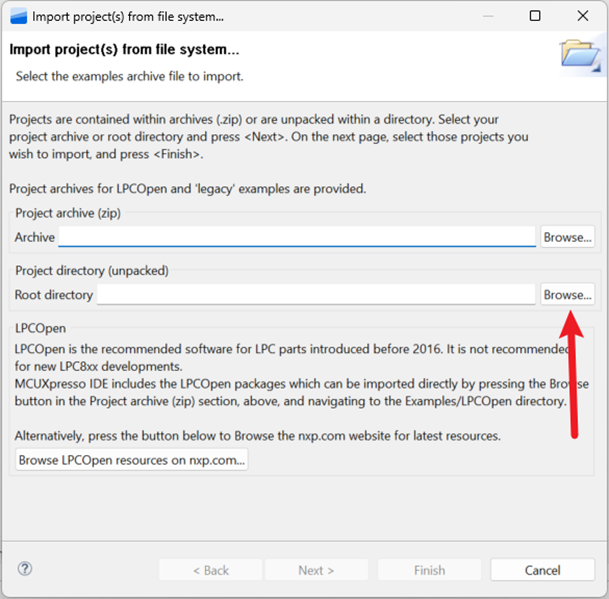
Task: Click the greyed-out Next button
Action: (x=316, y=570)
